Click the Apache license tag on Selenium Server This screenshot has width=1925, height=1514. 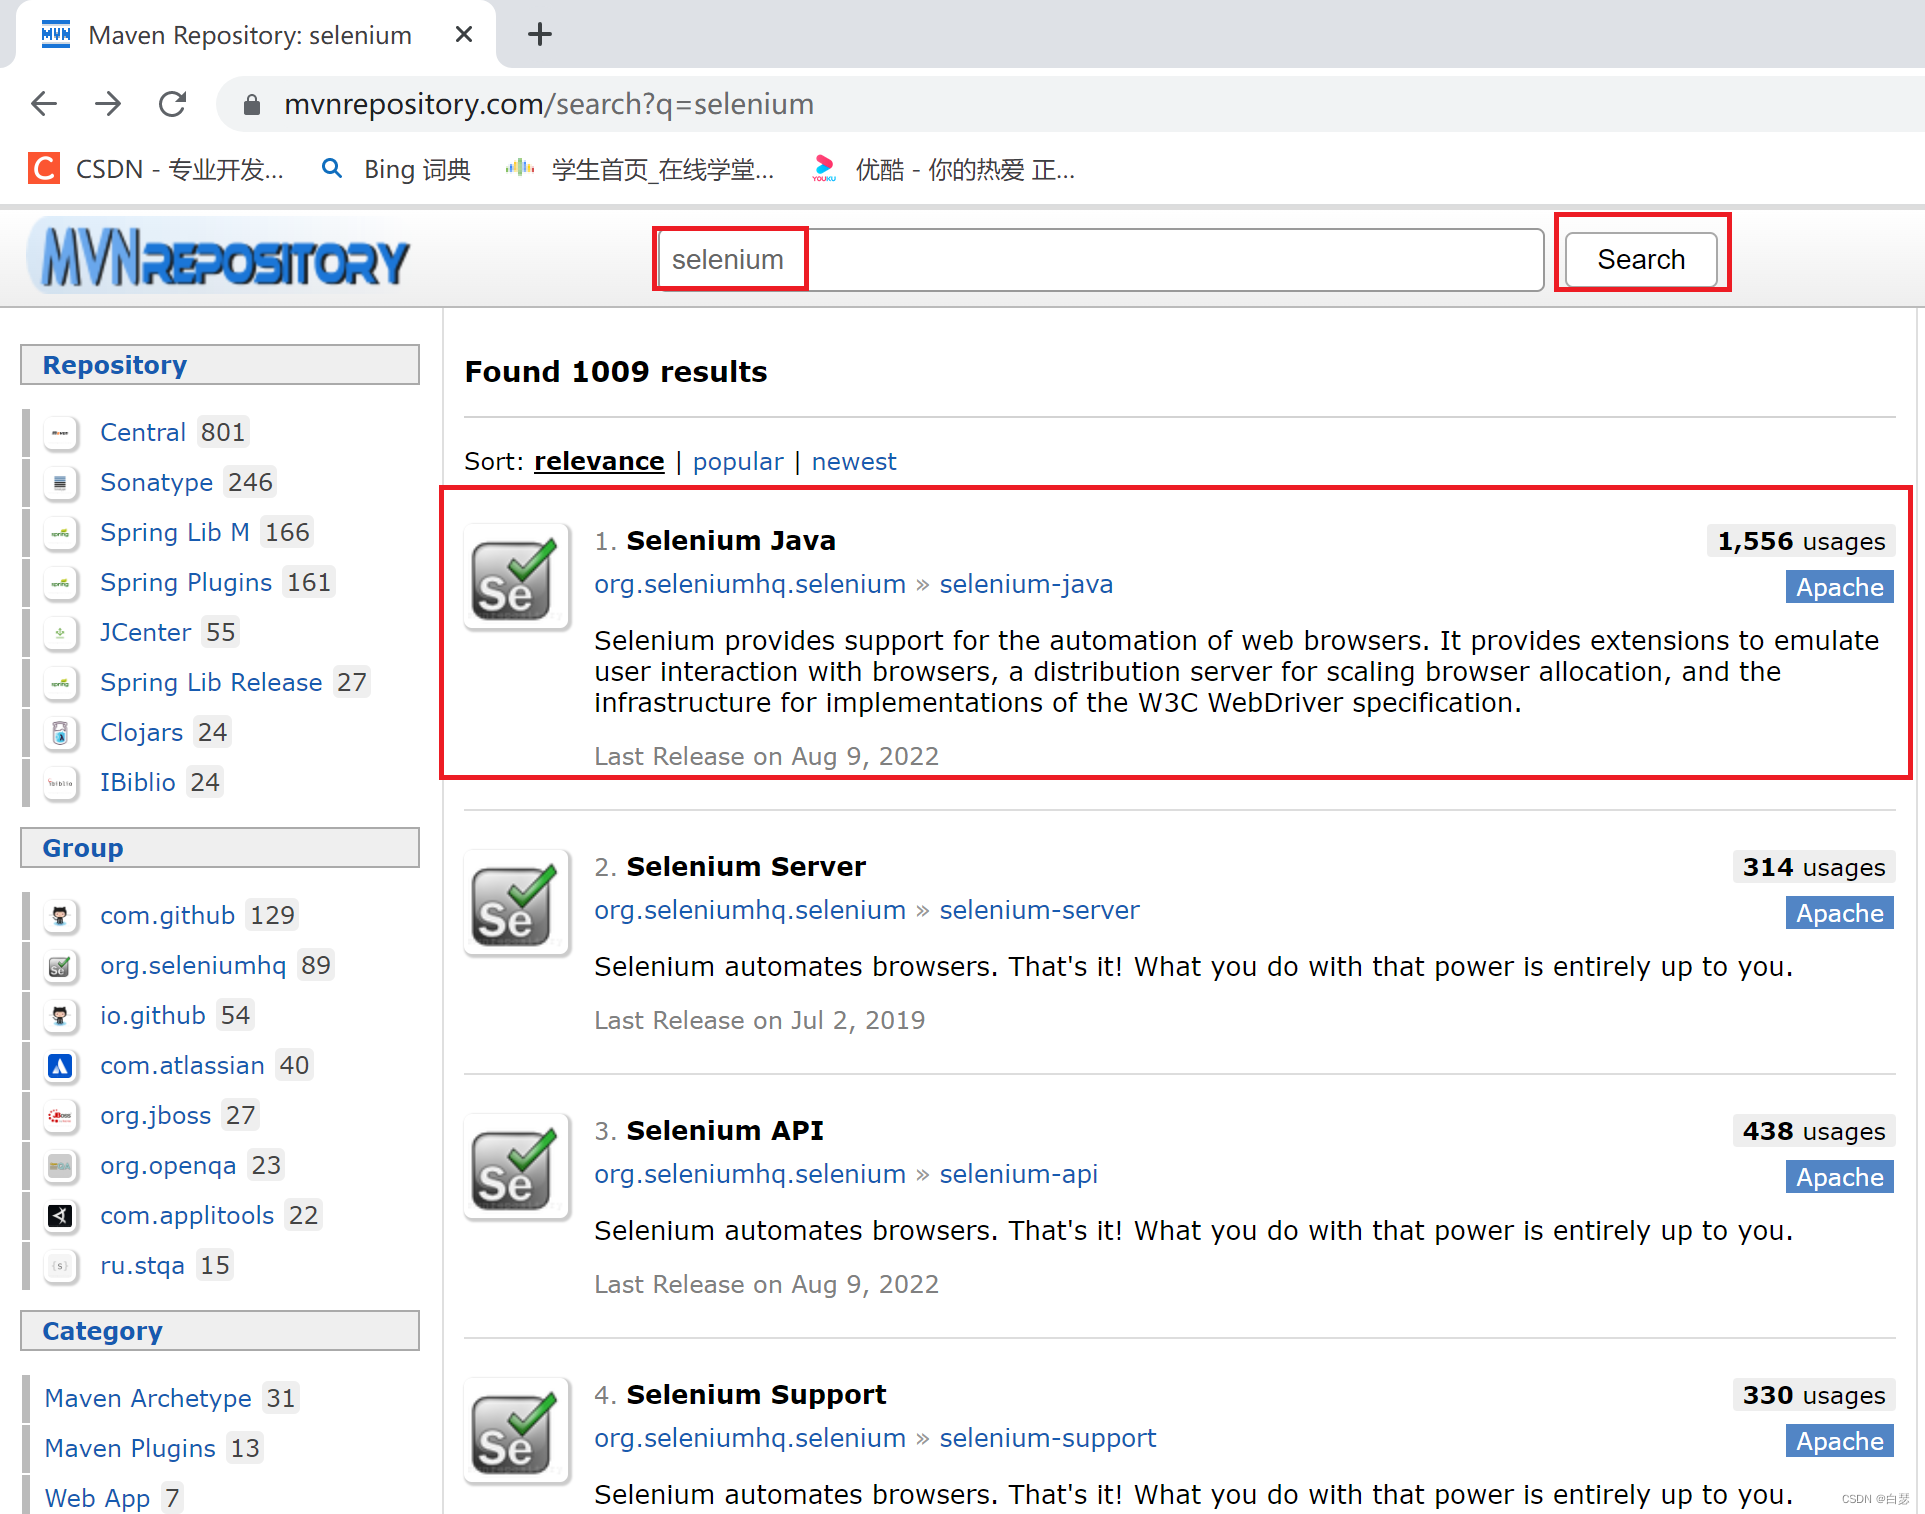pyautogui.click(x=1838, y=913)
